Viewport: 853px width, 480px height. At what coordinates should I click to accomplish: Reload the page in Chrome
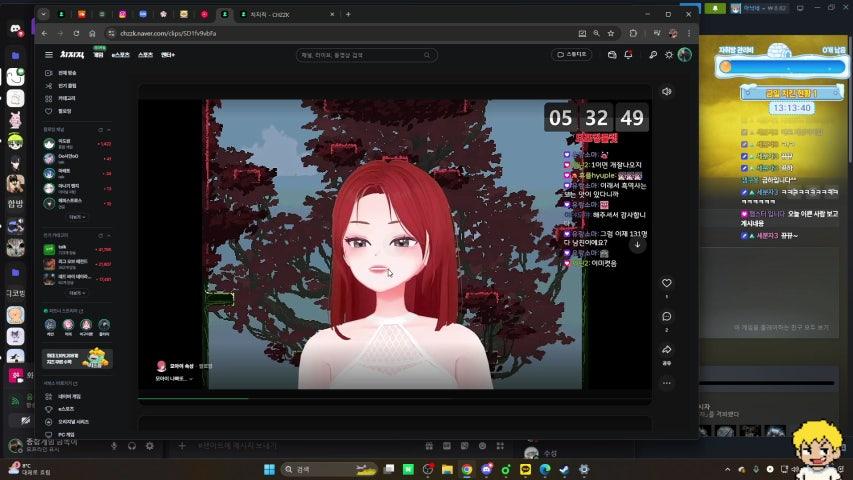[76, 33]
